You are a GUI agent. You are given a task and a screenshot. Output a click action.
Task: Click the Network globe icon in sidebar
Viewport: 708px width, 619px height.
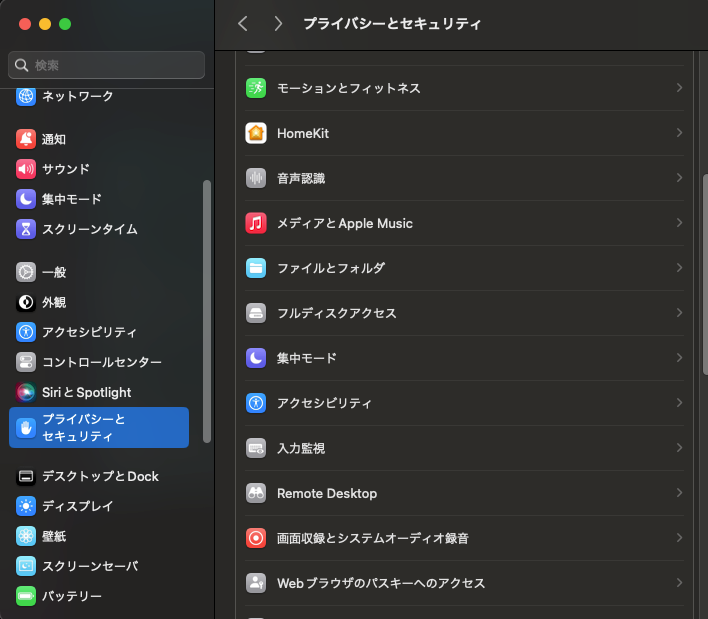[26, 96]
